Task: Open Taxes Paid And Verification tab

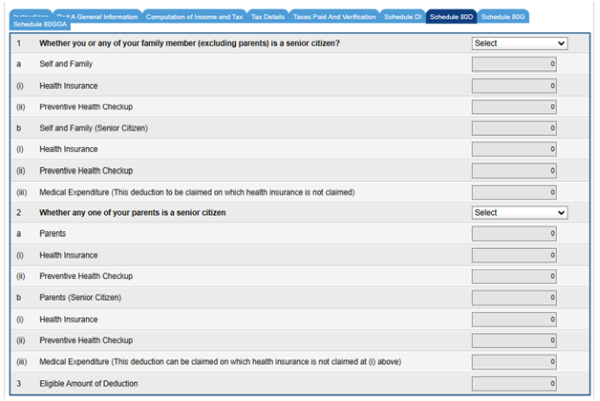Action: coord(335,17)
